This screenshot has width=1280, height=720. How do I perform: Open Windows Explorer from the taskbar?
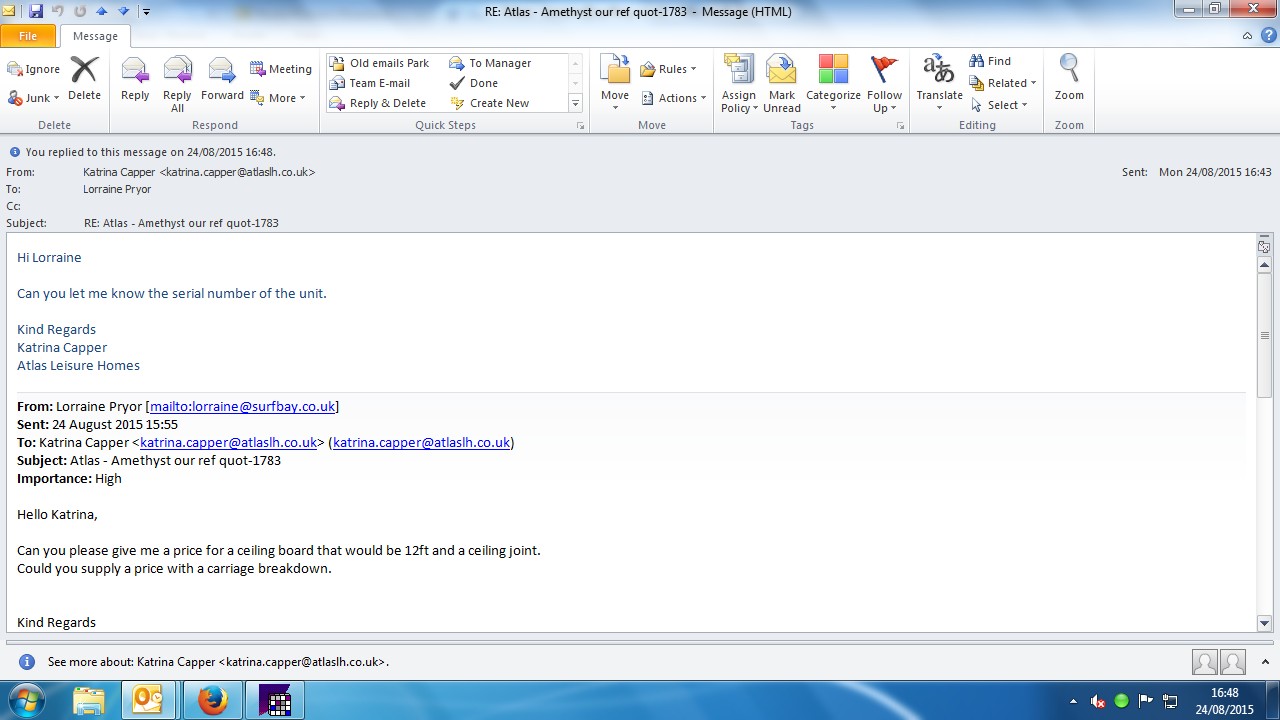coord(89,700)
